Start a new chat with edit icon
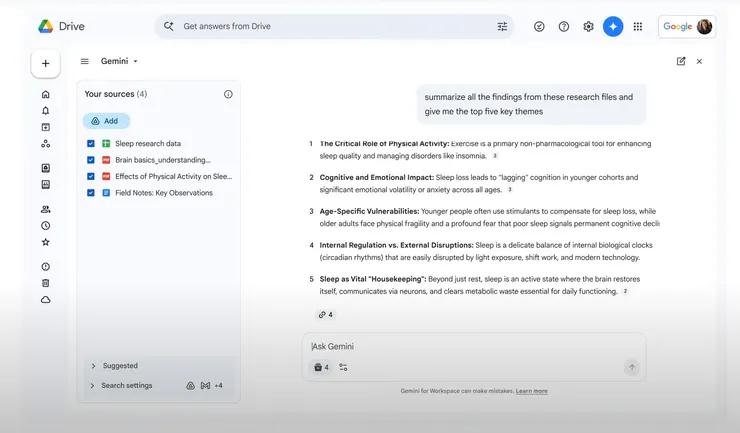The height and width of the screenshot is (433, 740). pos(681,61)
